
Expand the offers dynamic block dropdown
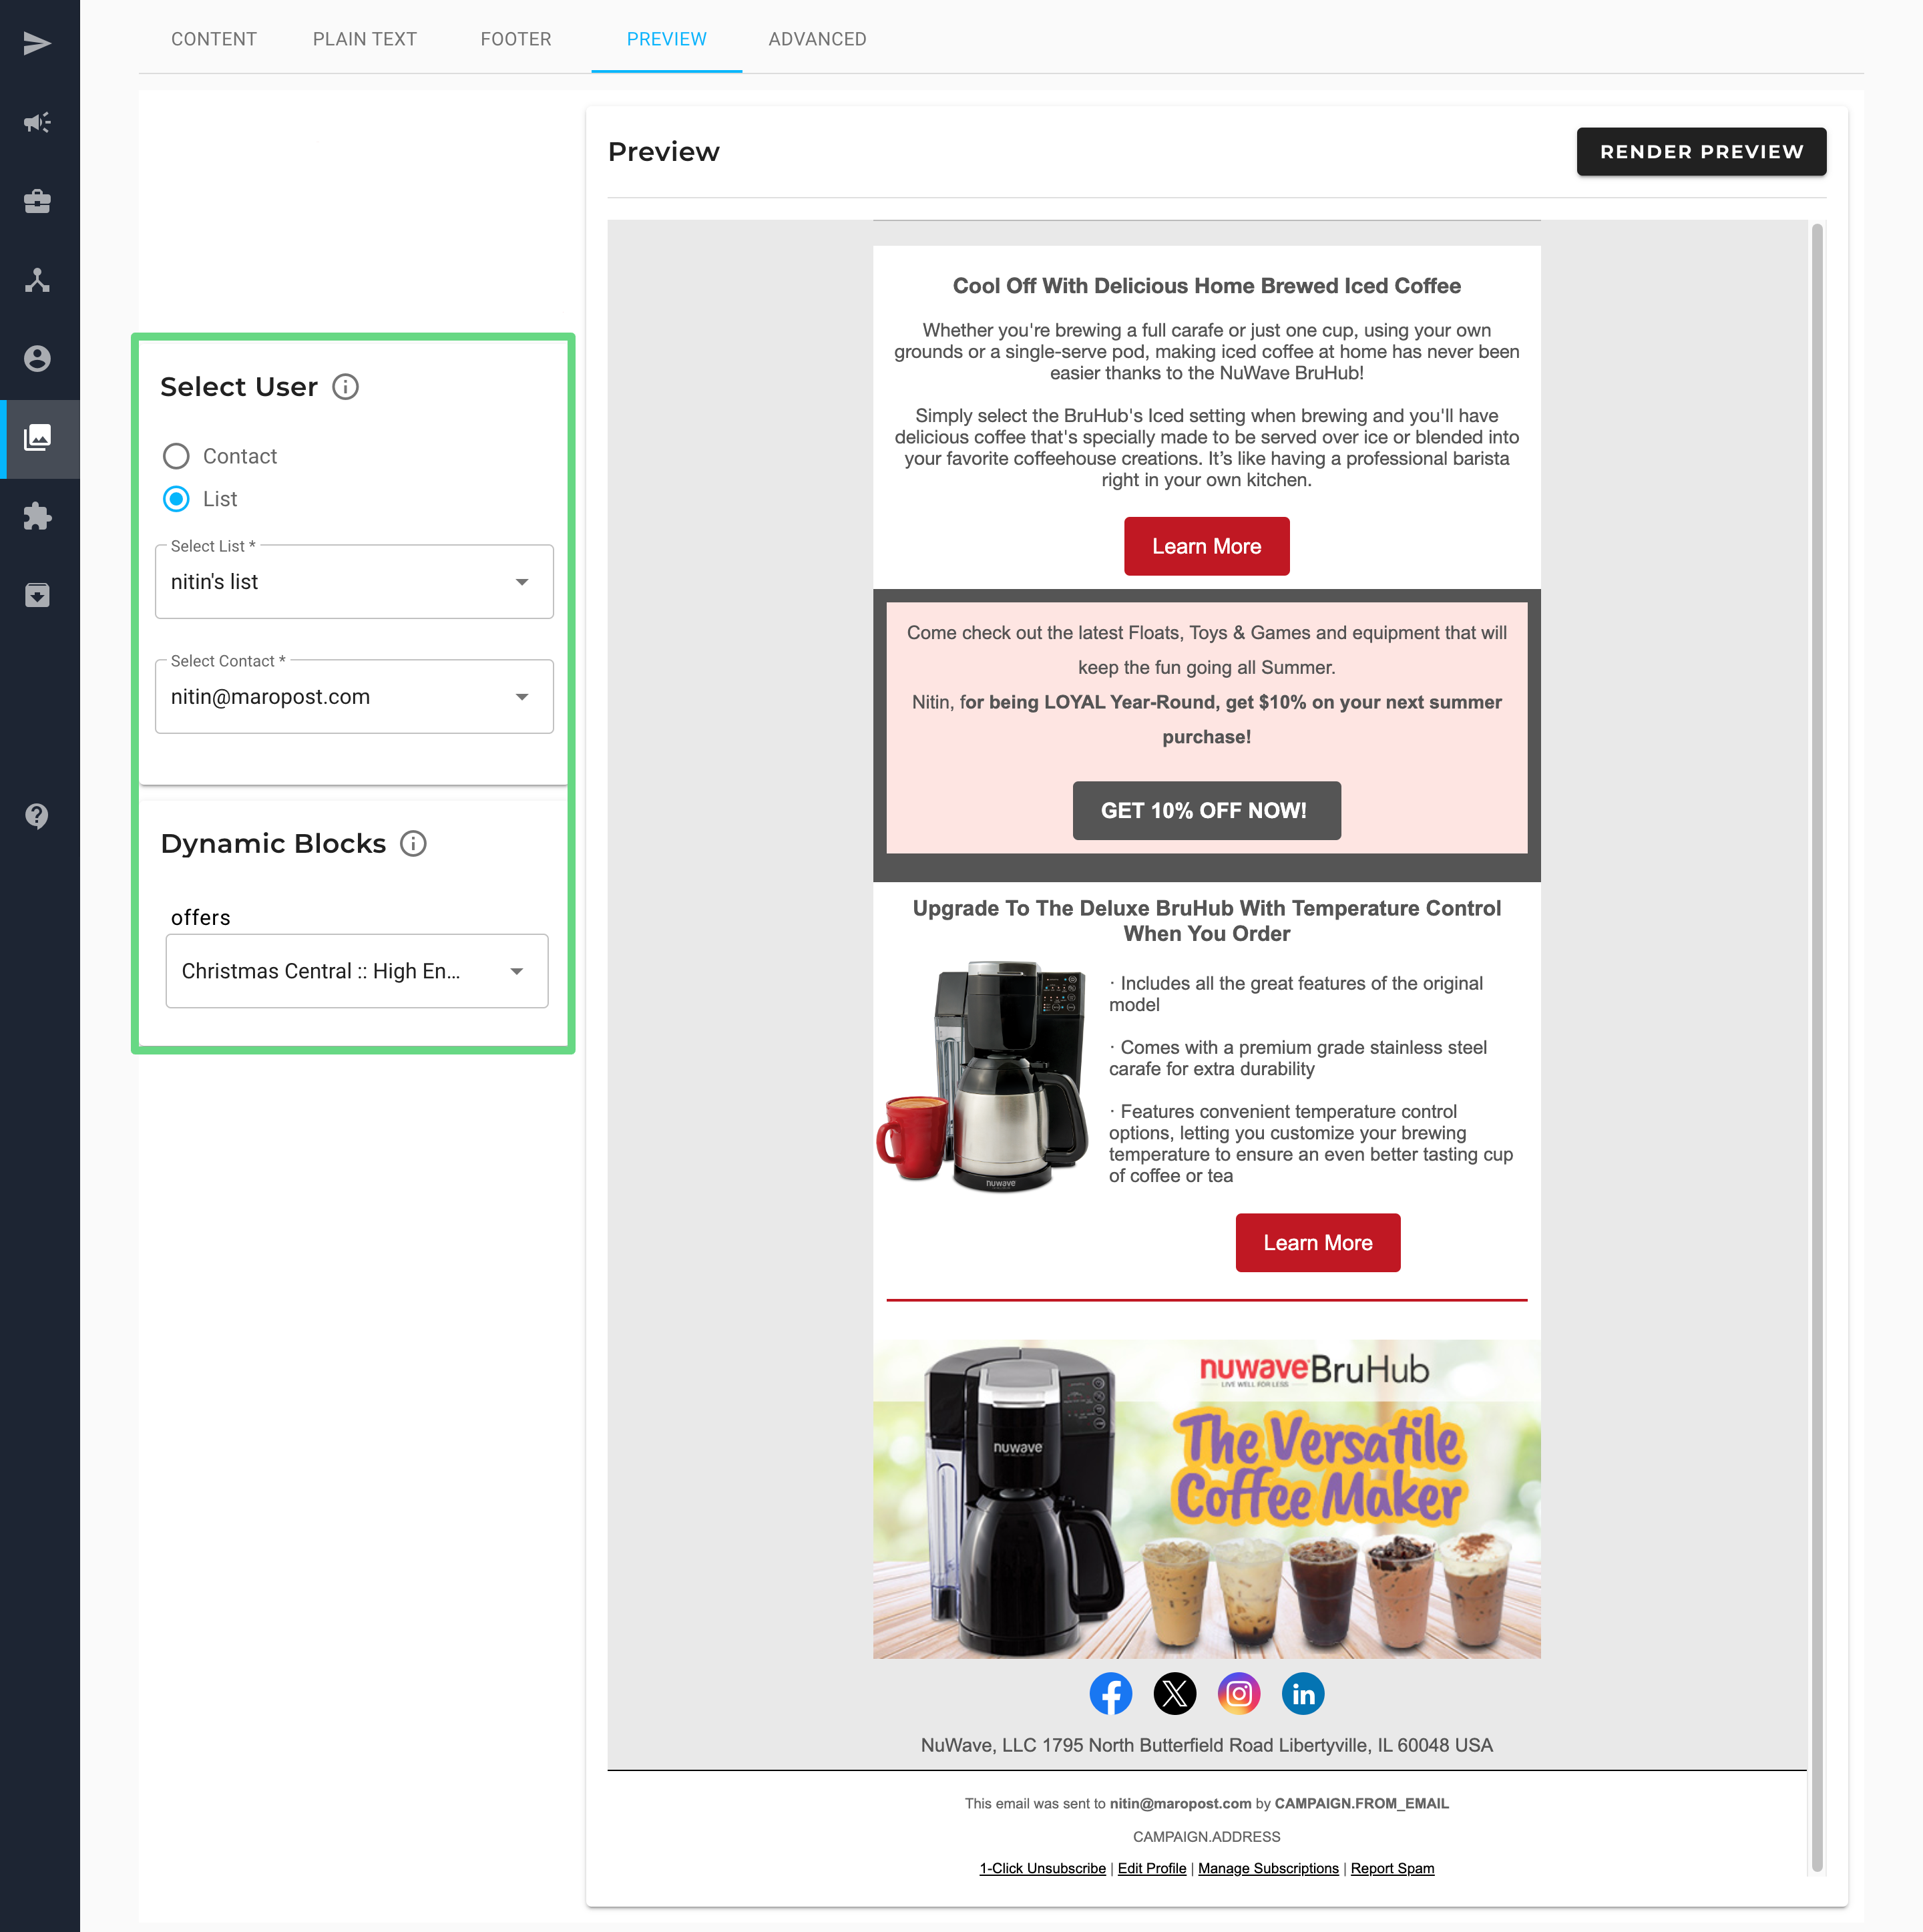click(356, 971)
